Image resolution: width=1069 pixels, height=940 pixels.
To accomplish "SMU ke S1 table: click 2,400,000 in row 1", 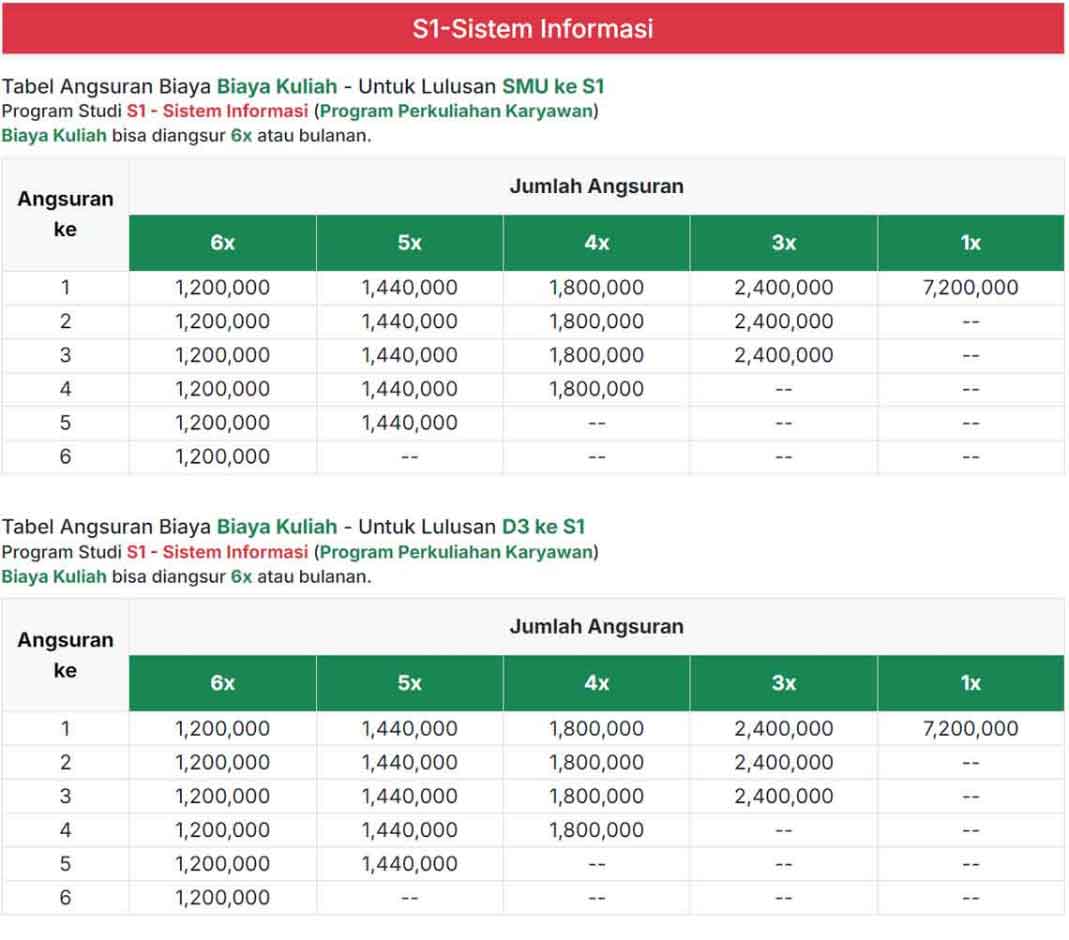I will 784,288.
